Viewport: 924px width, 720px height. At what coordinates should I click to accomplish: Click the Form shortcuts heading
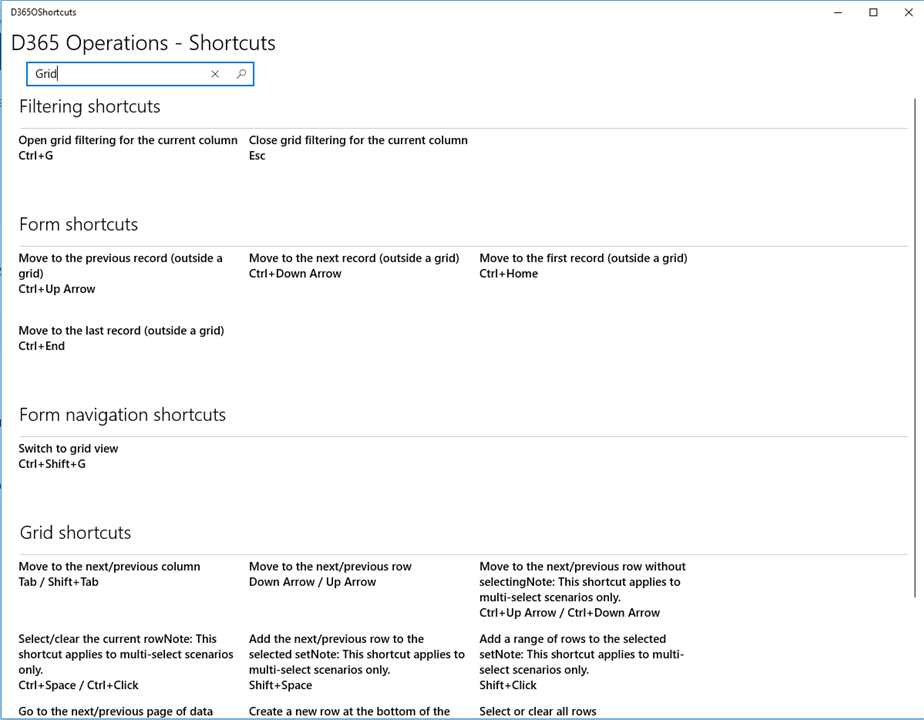78,224
